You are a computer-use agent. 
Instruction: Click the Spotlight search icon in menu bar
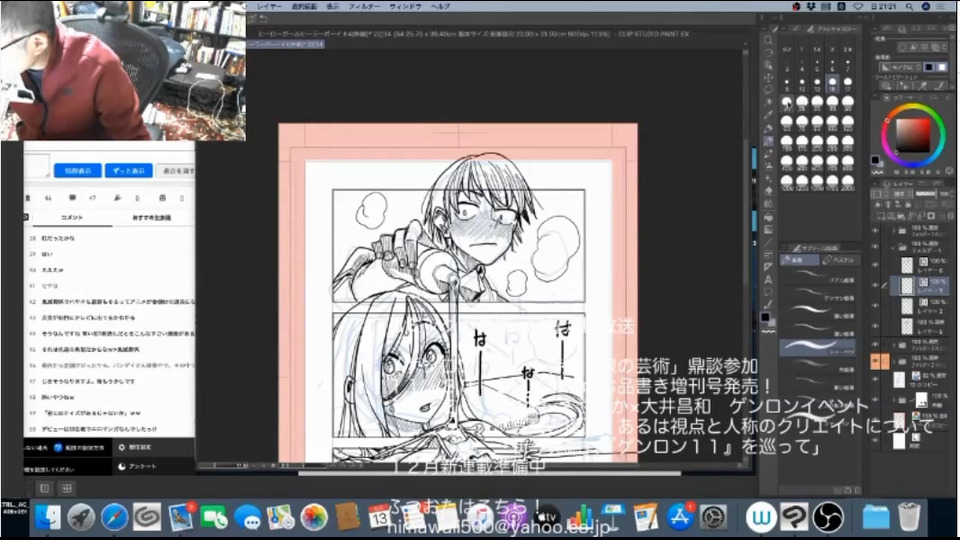click(x=910, y=7)
